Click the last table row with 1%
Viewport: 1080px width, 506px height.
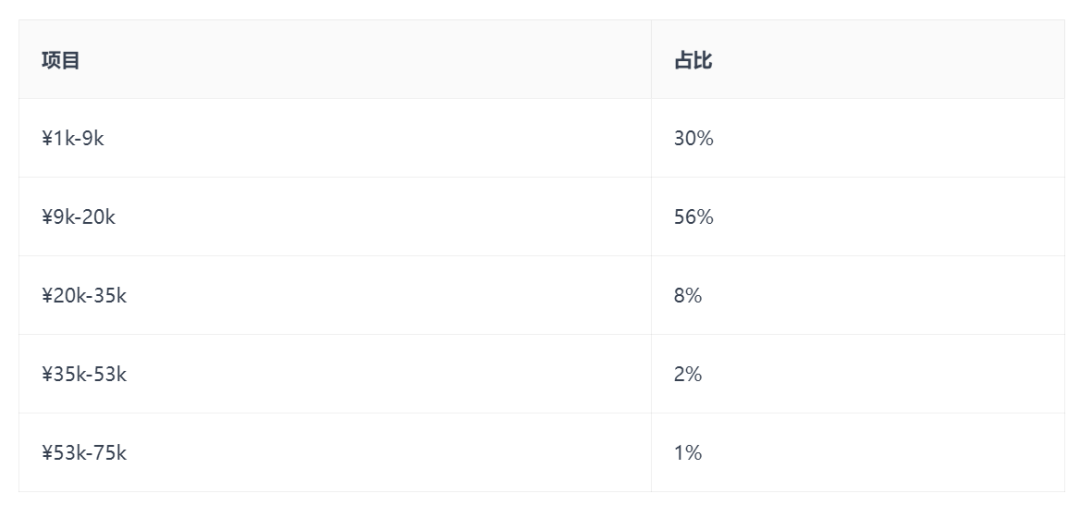(x=541, y=452)
